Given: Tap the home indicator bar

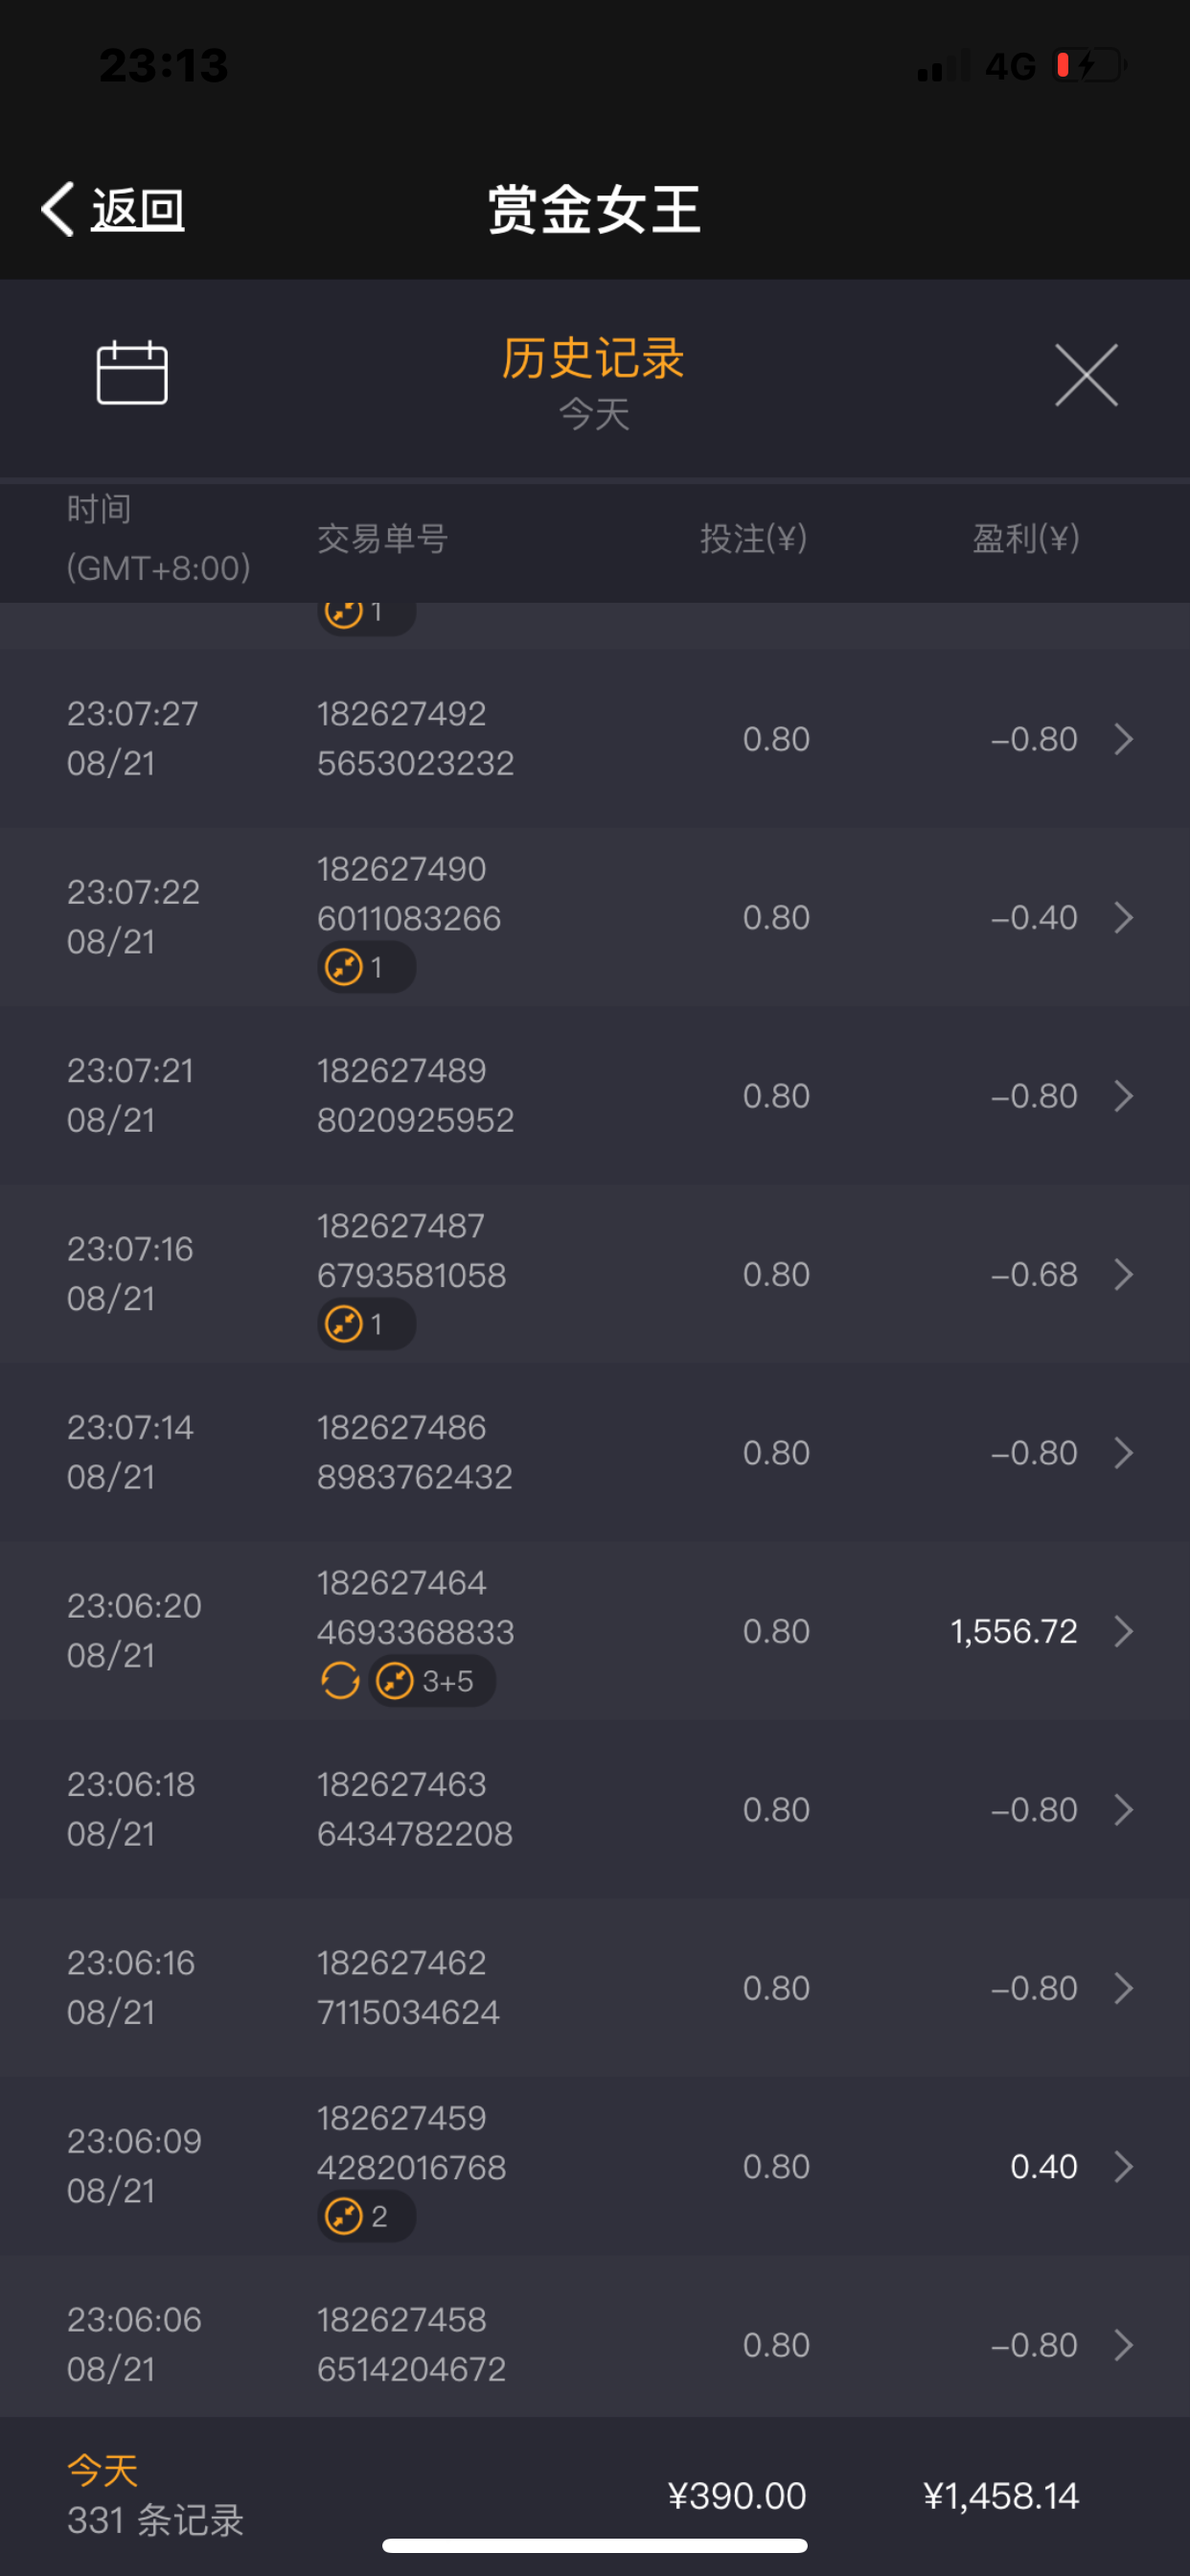Looking at the screenshot, I should pyautogui.click(x=594, y=2545).
